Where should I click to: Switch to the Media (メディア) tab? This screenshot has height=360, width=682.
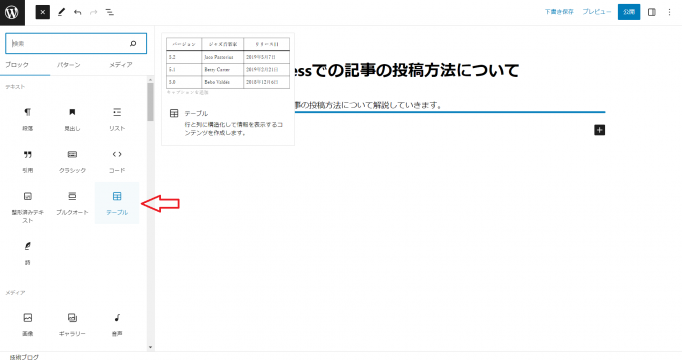(x=120, y=65)
